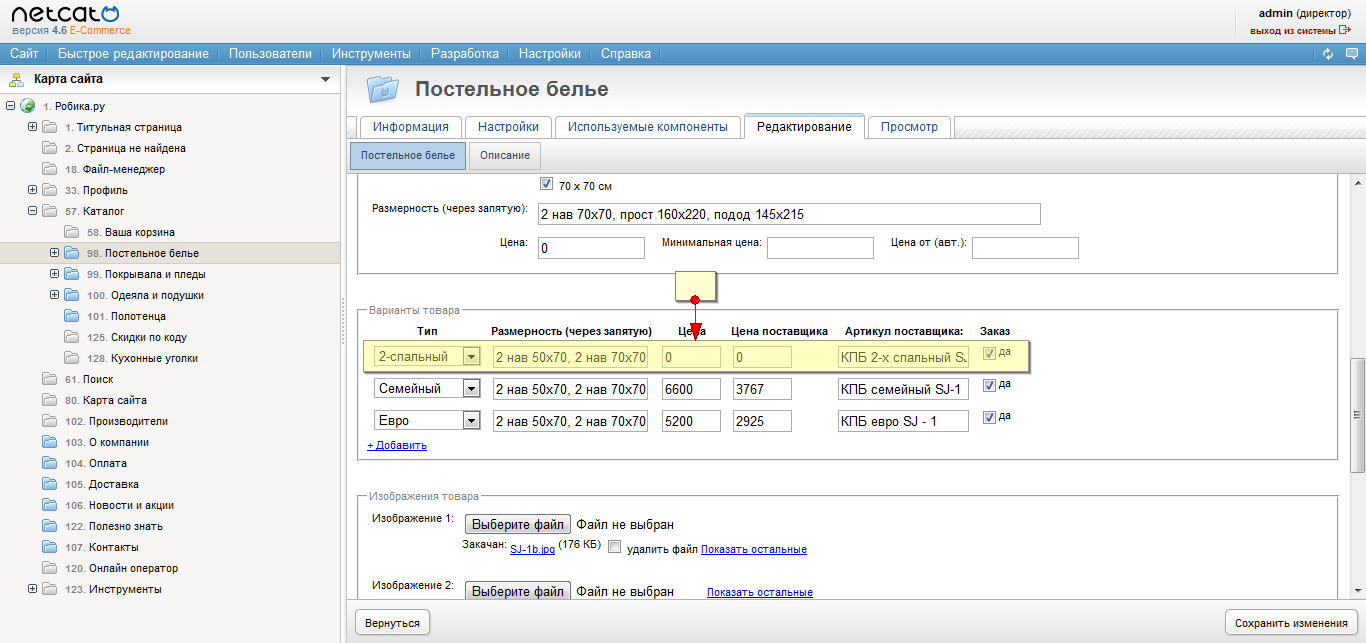Click the Каталог folder icon

49,211
